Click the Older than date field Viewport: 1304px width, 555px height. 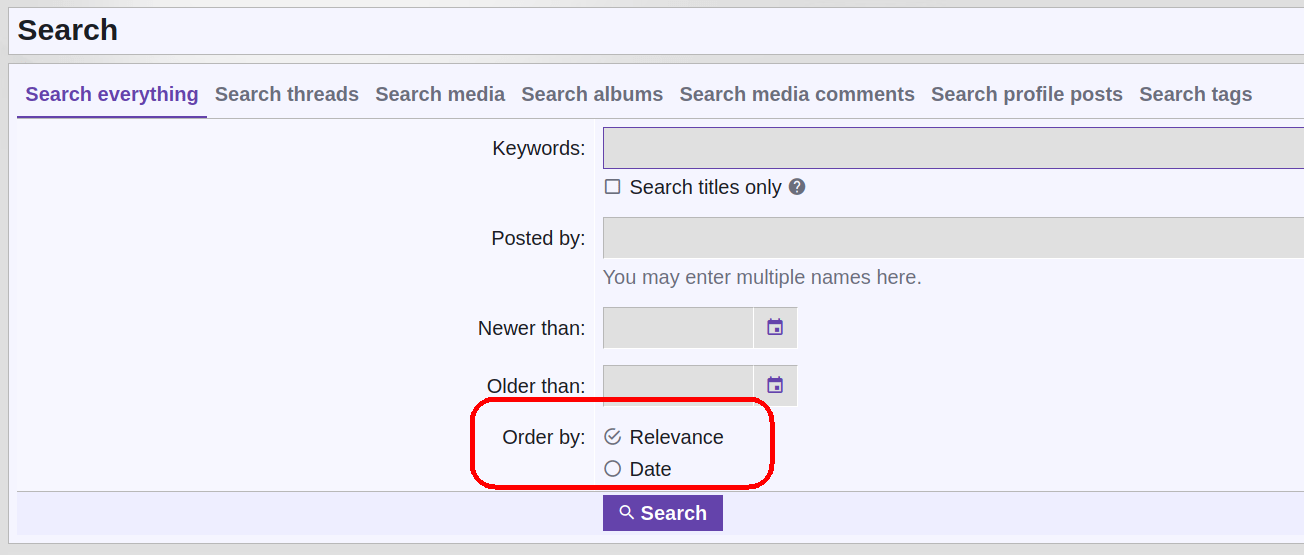pyautogui.click(x=678, y=386)
